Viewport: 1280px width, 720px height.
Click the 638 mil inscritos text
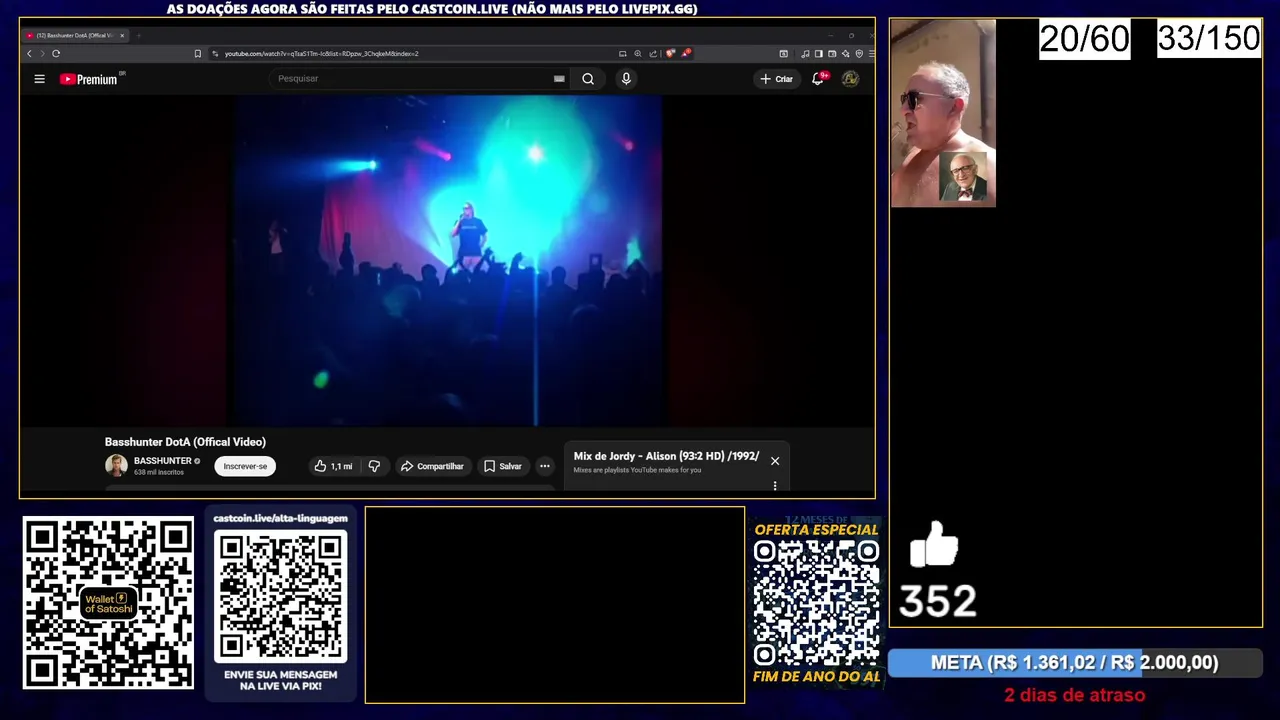coord(159,472)
